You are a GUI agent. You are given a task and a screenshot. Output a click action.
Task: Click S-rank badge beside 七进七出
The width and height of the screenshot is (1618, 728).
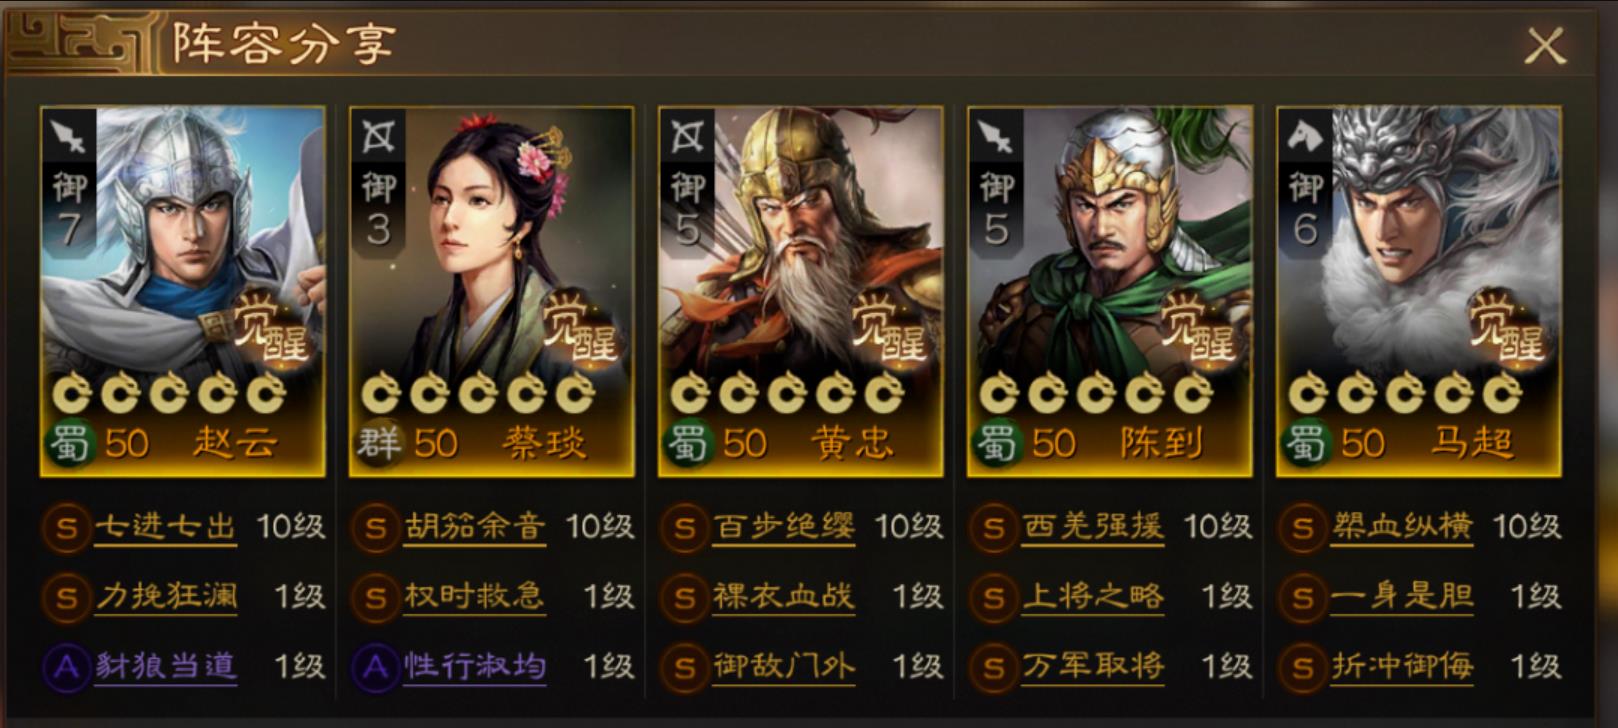click(66, 527)
